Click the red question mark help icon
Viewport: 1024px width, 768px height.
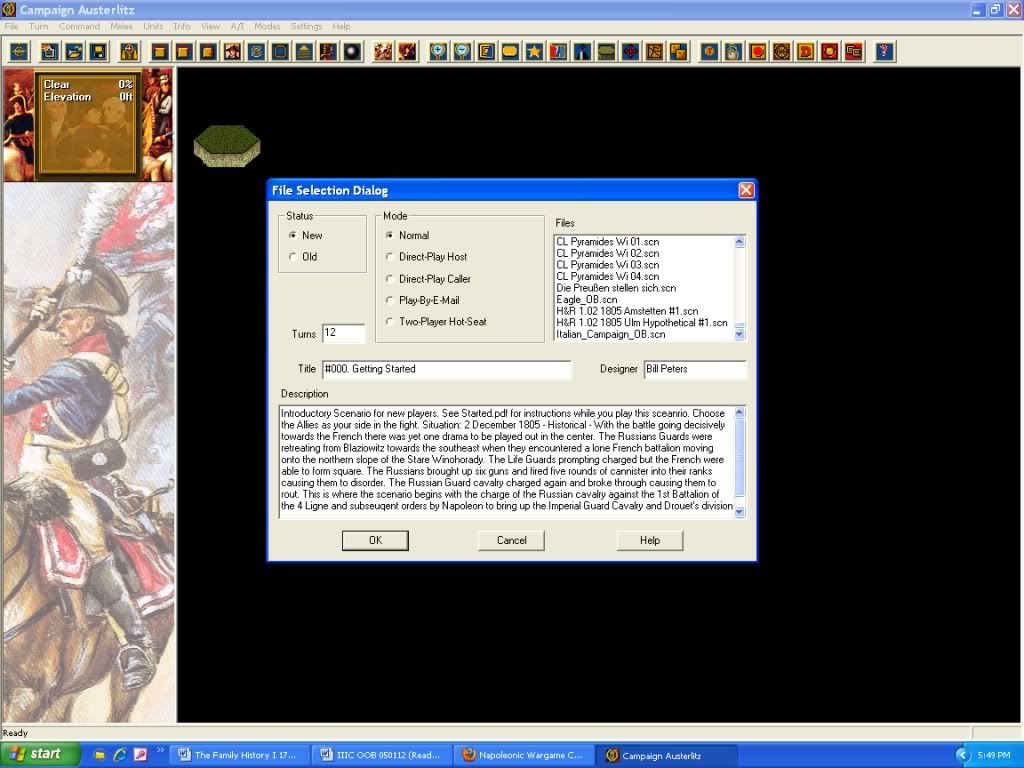click(884, 52)
